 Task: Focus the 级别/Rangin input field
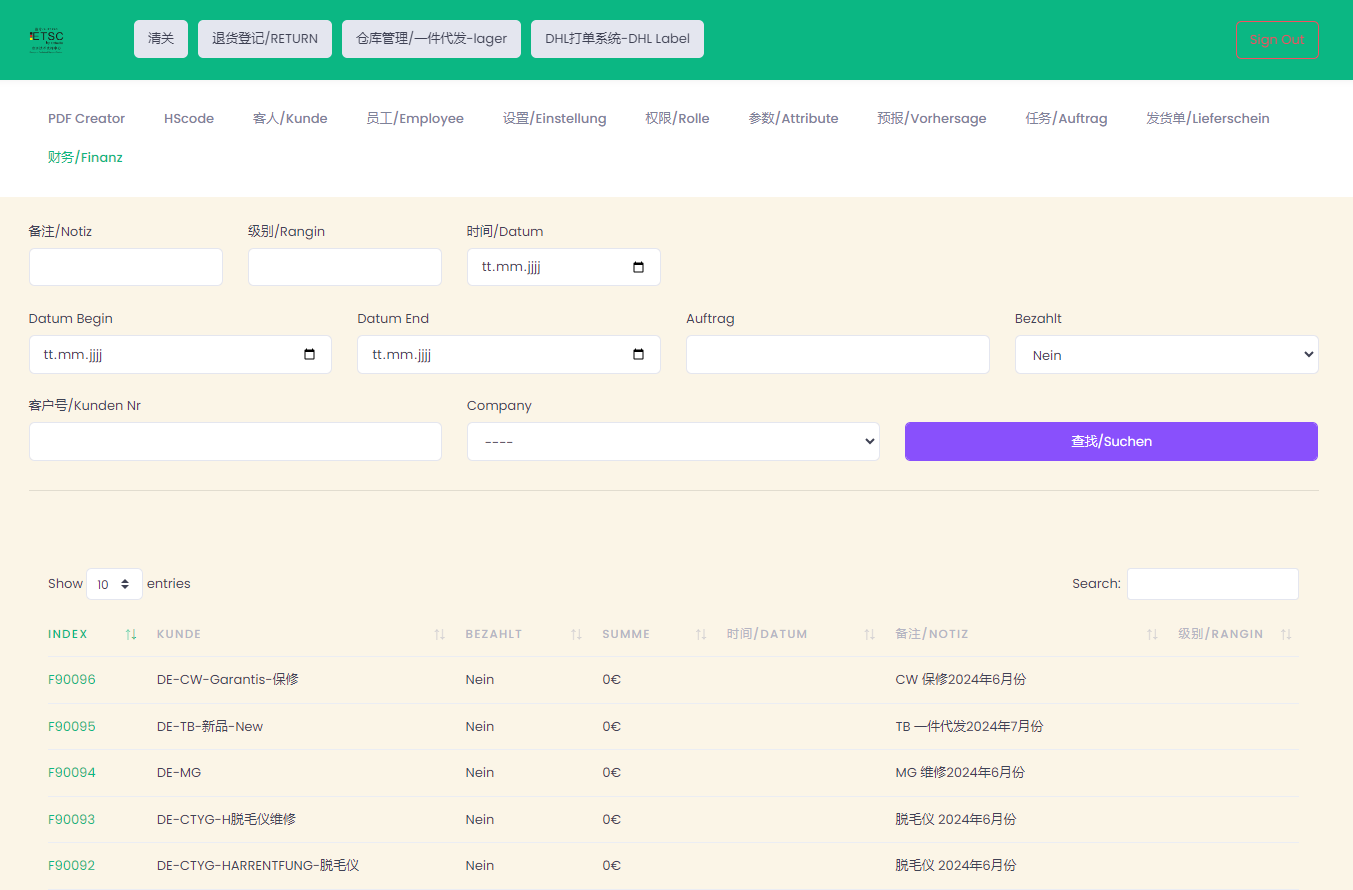click(x=345, y=267)
